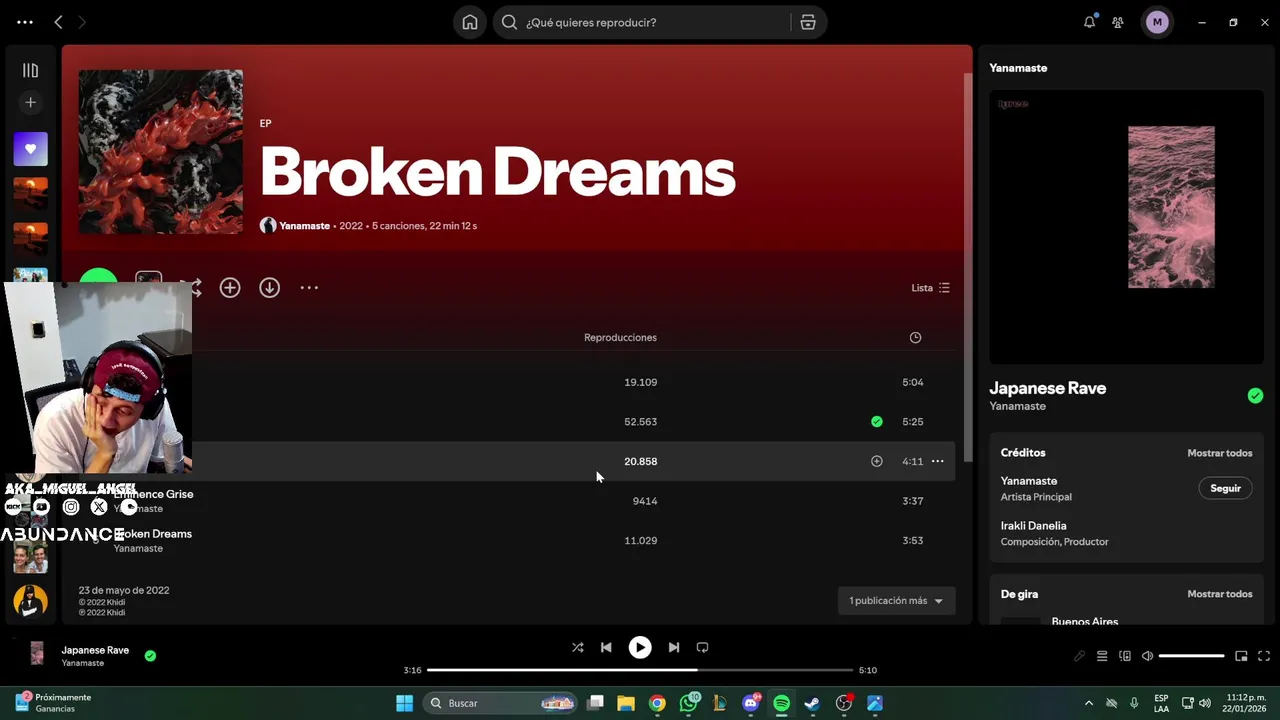
Task: Open the lyrics microphone icon
Action: 1079,656
